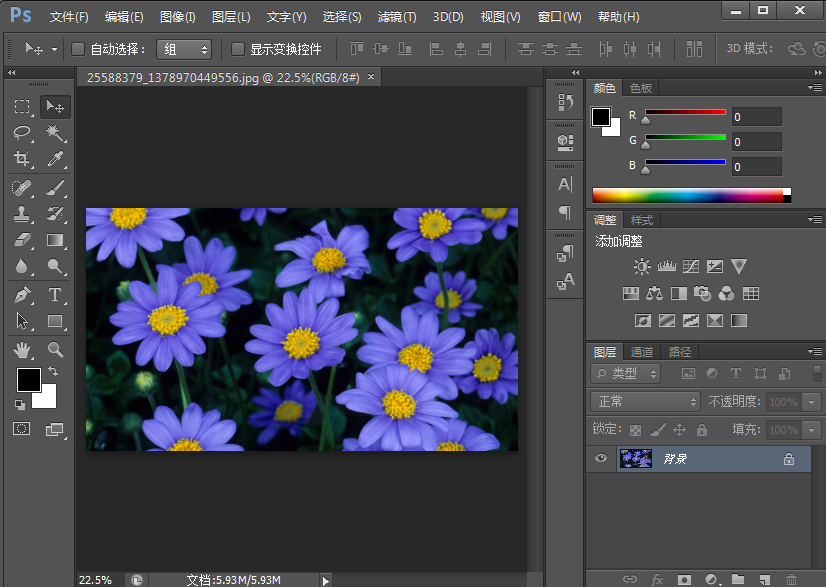The image size is (826, 587).
Task: Switch to the Channels tab
Action: [642, 351]
